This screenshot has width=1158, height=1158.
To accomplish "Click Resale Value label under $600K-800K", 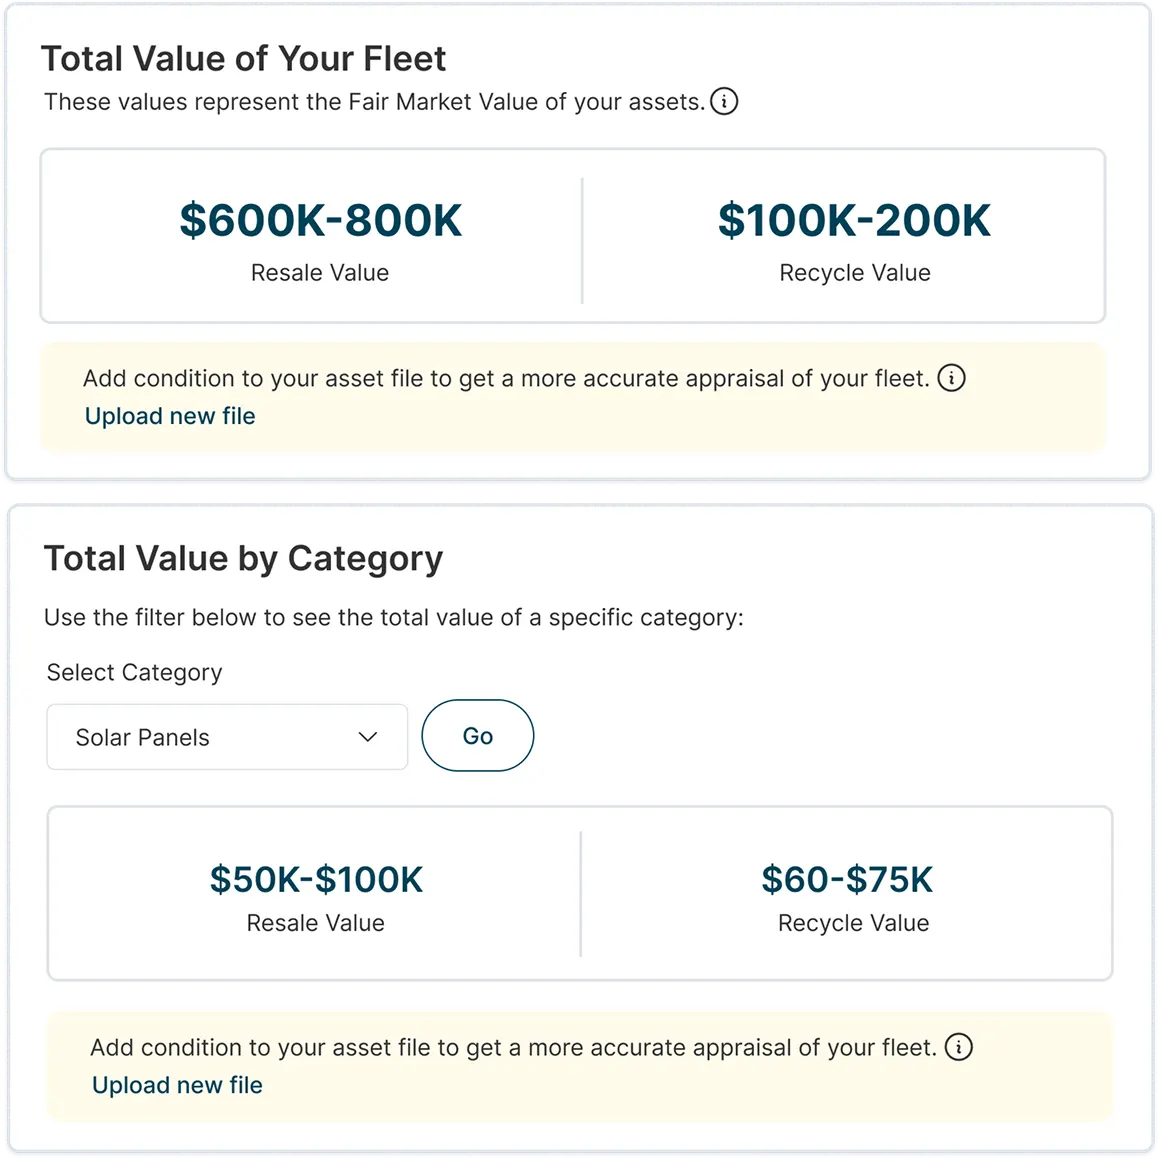I will click(320, 273).
